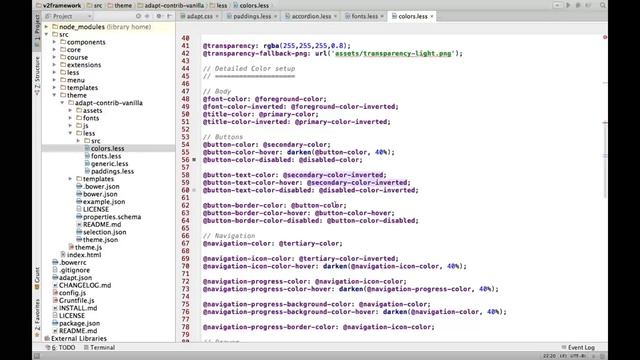Select CHANGELOG.md in the tree
The image size is (640, 360).
(x=85, y=285)
